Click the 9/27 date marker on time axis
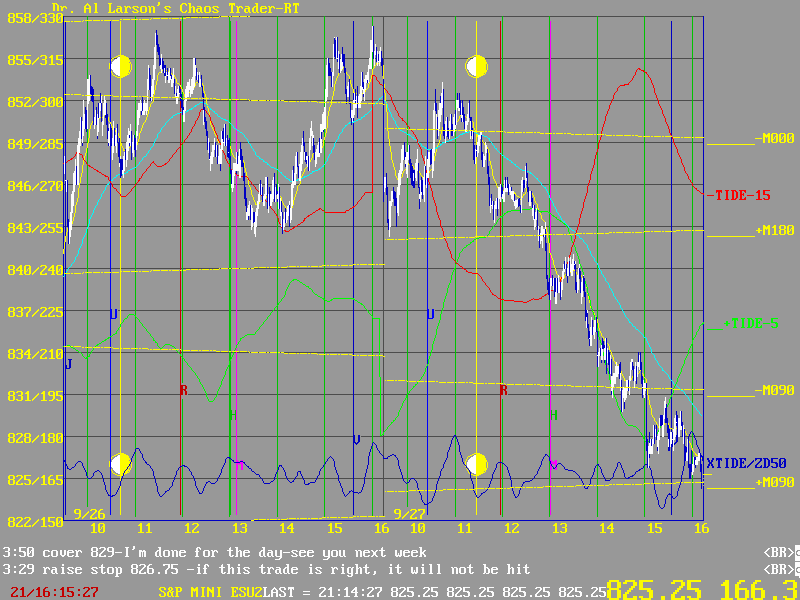The height and width of the screenshot is (600, 800). pos(409,514)
